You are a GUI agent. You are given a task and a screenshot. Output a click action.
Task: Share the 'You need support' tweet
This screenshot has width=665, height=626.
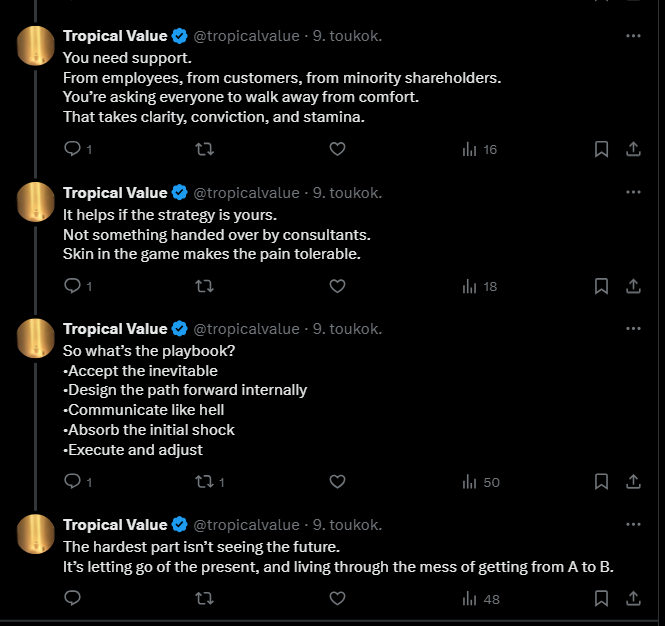click(633, 149)
